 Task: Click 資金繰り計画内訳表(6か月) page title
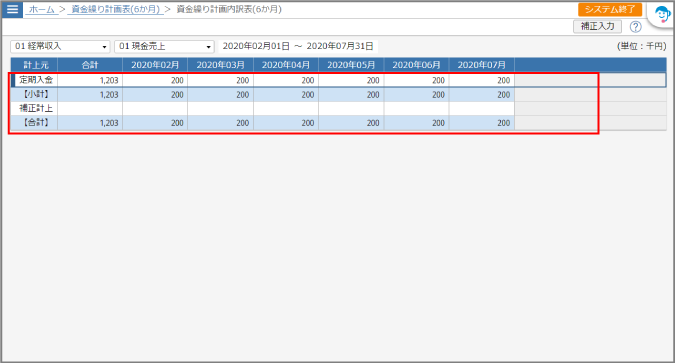coord(229,9)
